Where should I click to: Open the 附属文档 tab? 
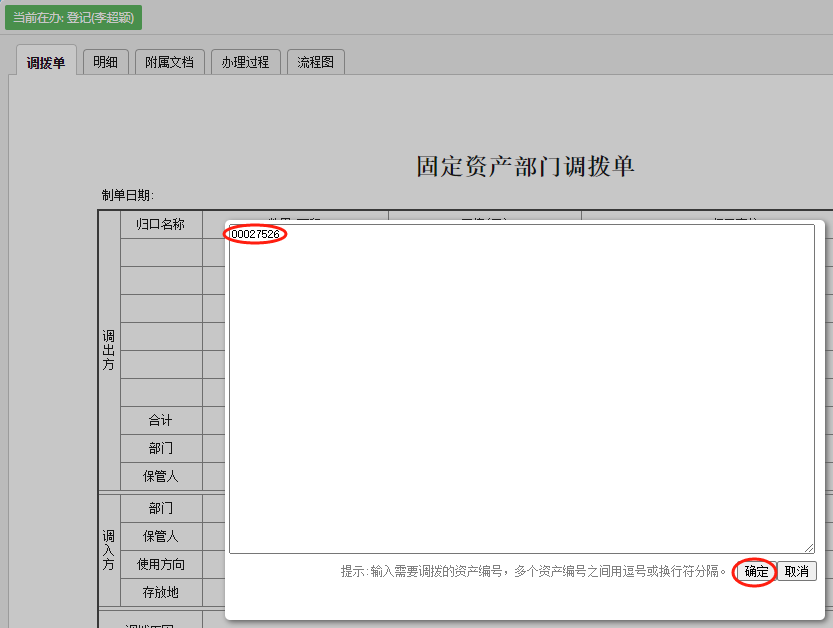click(169, 62)
